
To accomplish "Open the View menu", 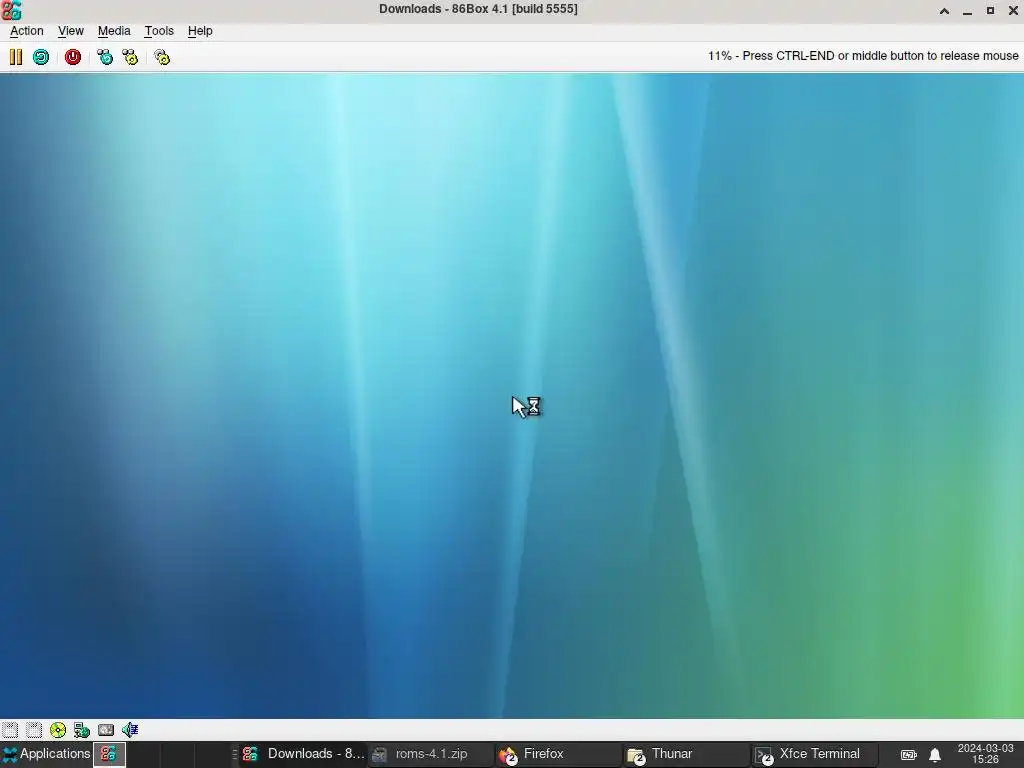I will coord(71,31).
